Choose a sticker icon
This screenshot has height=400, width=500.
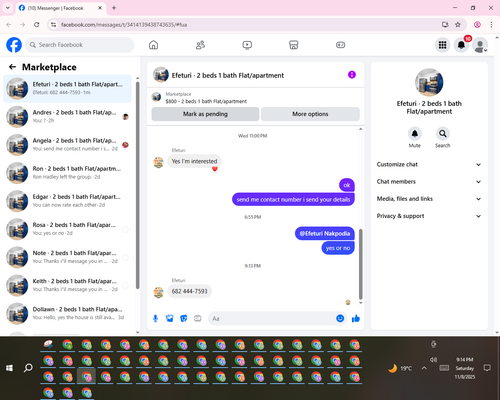coord(184,319)
